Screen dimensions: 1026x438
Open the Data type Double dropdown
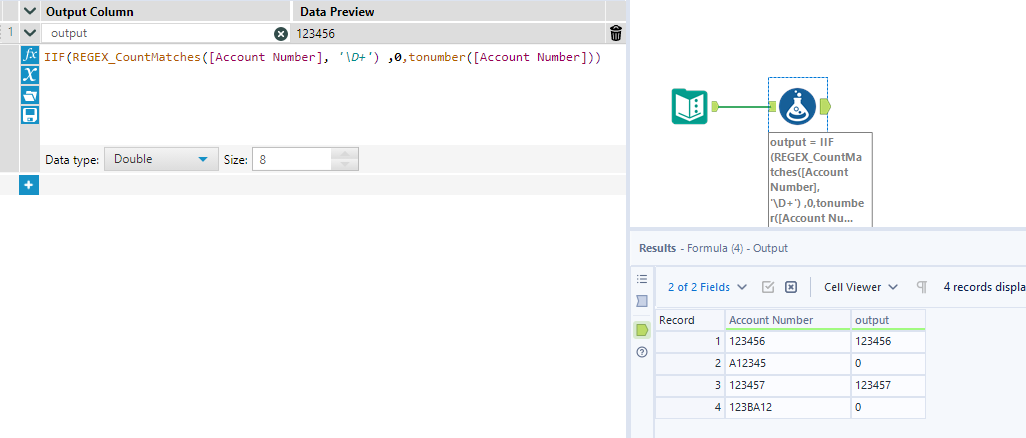pos(160,159)
